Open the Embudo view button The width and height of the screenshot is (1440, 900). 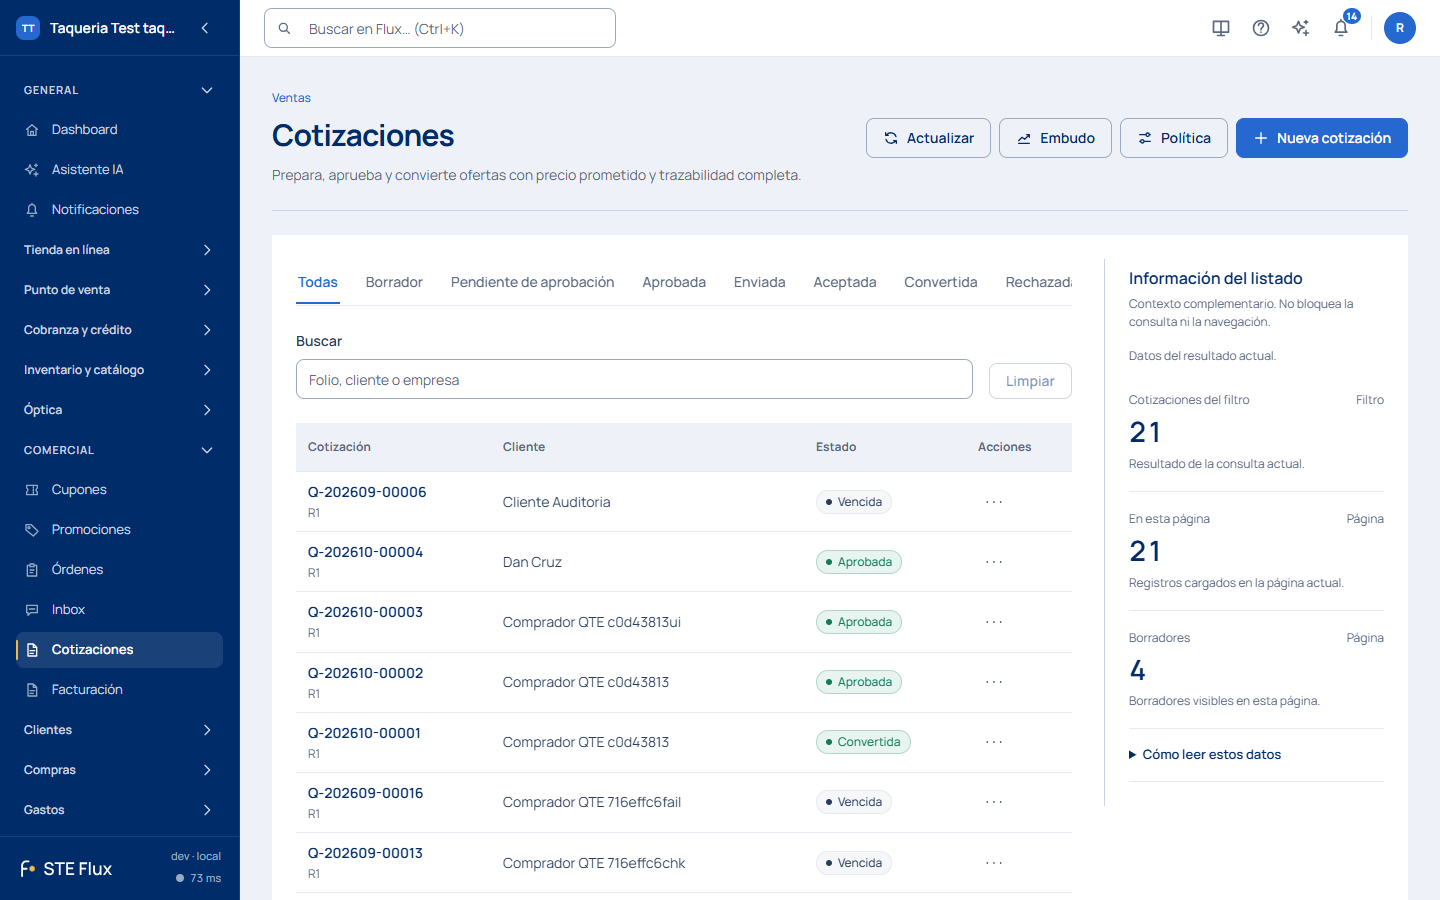click(x=1055, y=138)
